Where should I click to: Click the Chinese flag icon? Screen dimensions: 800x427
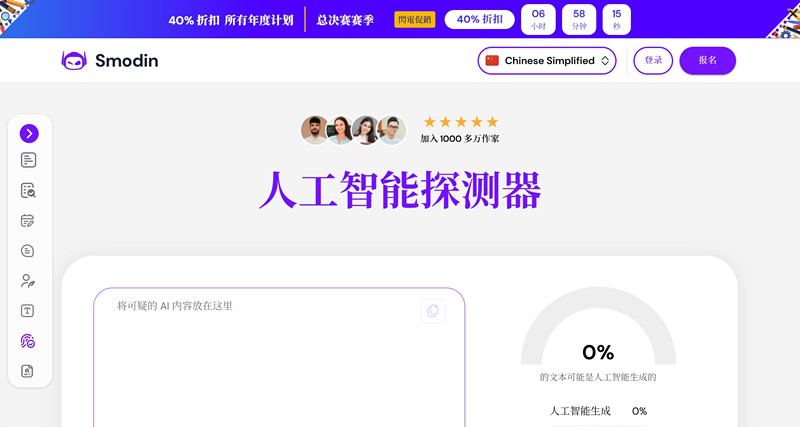(x=492, y=61)
